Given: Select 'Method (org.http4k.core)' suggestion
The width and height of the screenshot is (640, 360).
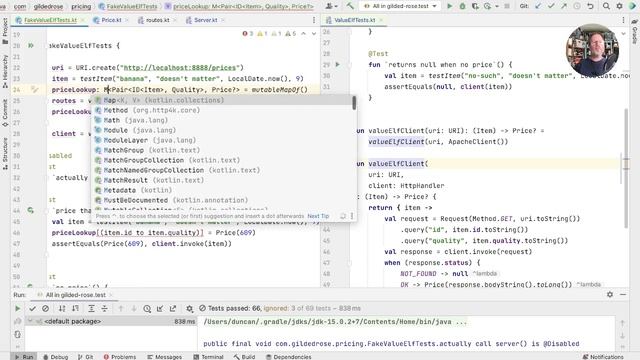Looking at the screenshot, I should point(222,110).
